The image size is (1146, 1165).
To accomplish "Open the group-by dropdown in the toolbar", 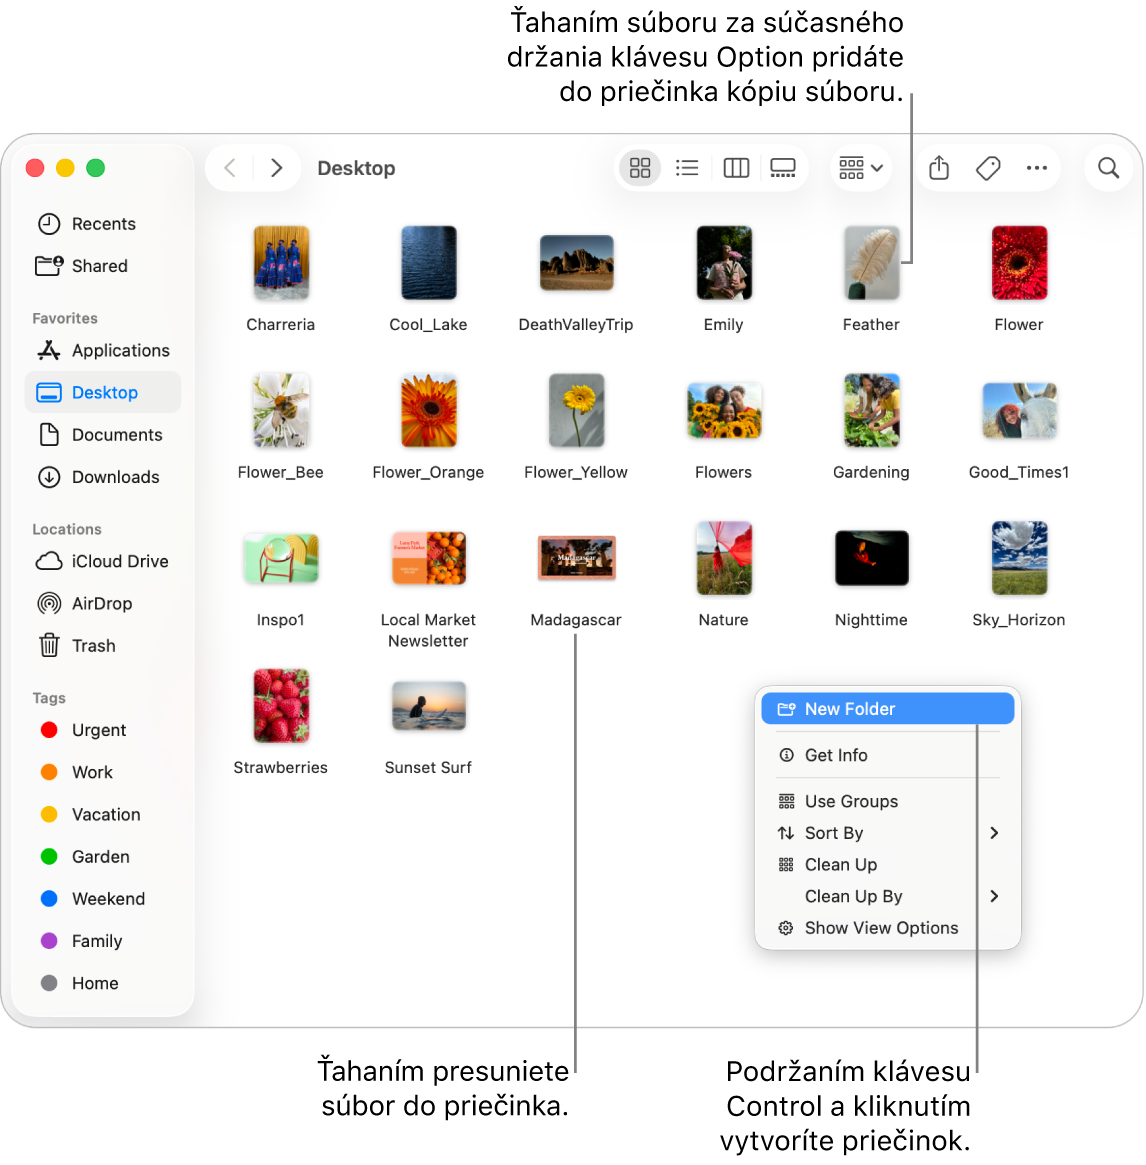I will coord(861,168).
